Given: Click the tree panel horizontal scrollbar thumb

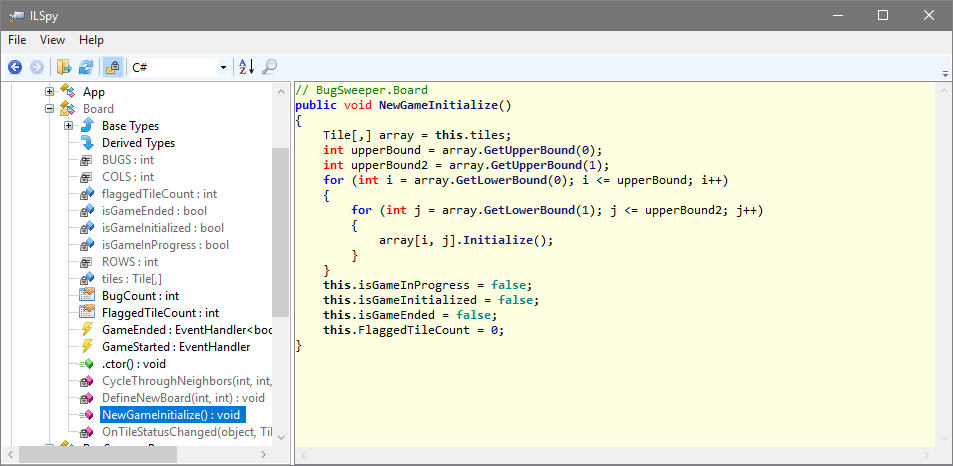Looking at the screenshot, I should 98,454.
